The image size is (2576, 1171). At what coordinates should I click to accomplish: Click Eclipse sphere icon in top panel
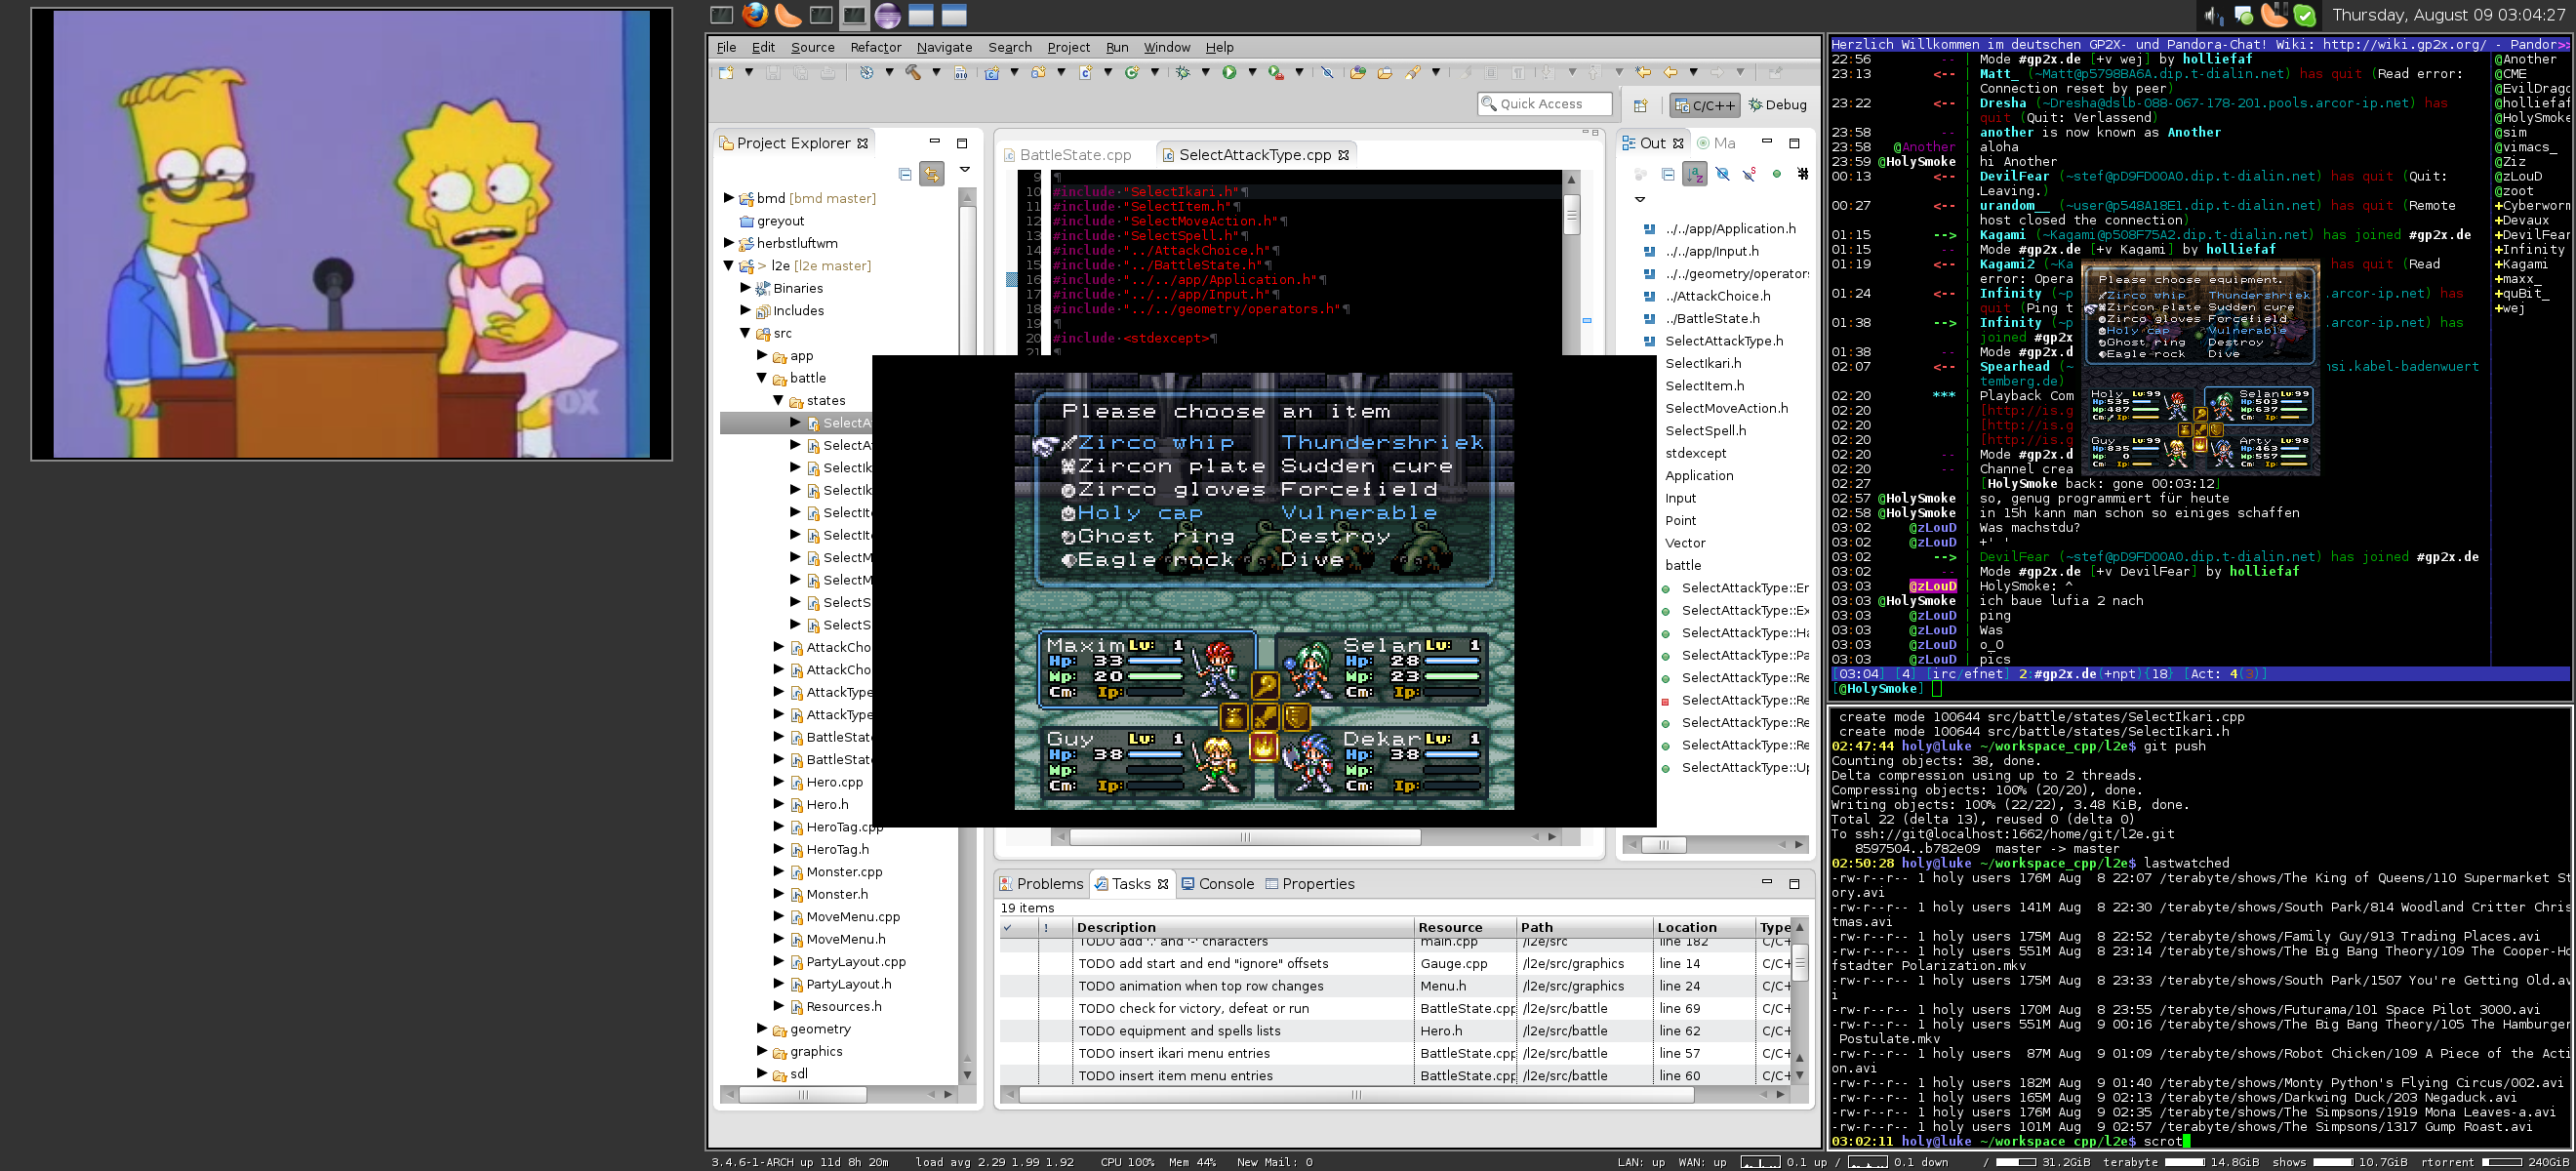pos(887,15)
